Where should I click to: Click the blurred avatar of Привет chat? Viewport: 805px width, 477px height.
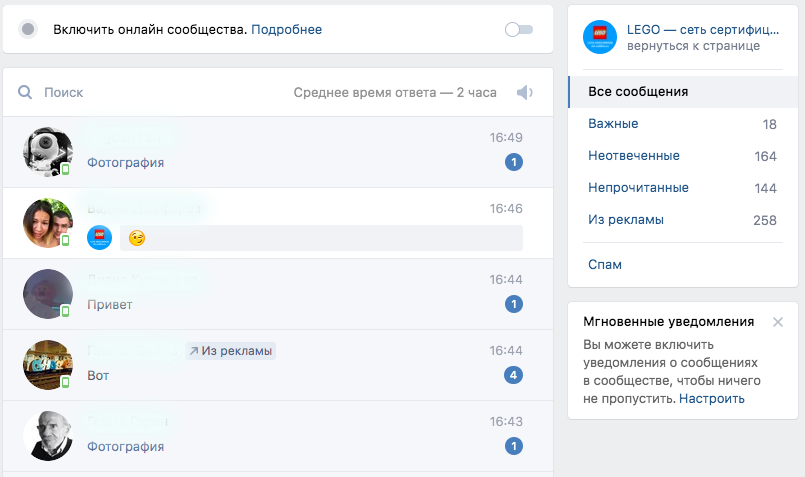(48, 294)
